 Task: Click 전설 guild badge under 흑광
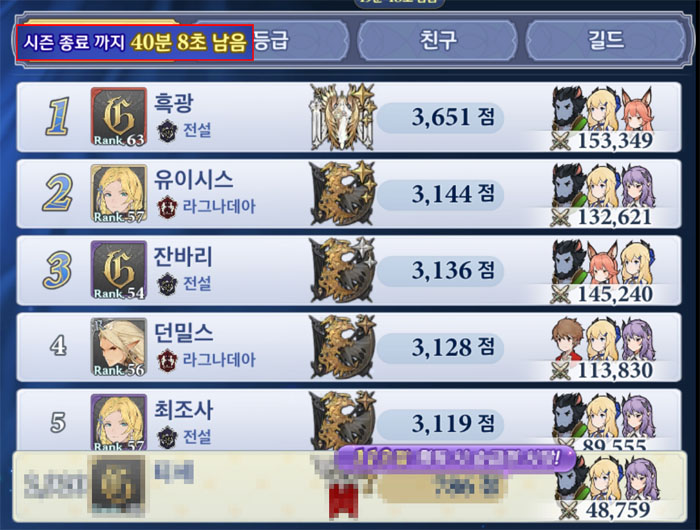pos(167,131)
